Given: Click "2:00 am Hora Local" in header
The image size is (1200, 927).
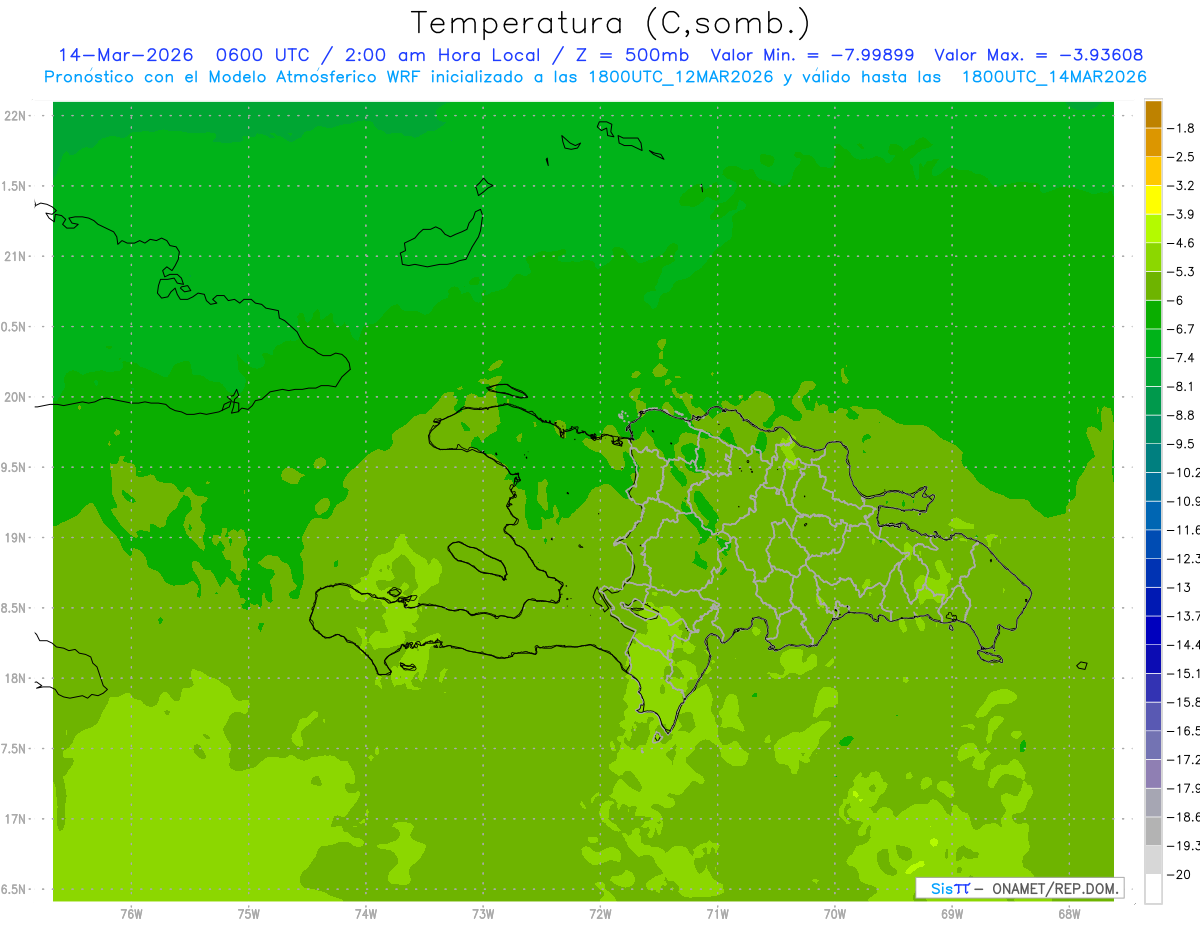Looking at the screenshot, I should (x=442, y=55).
